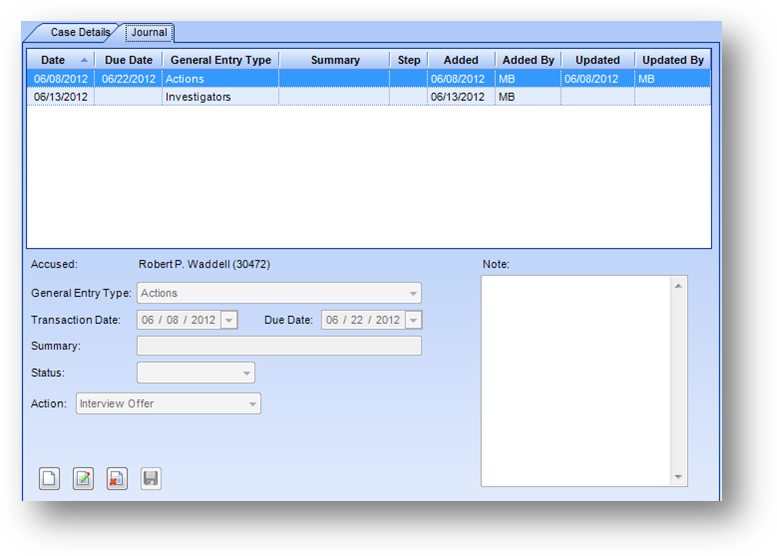
Task: Open the Due Date calendar dropdown
Action: click(x=413, y=320)
